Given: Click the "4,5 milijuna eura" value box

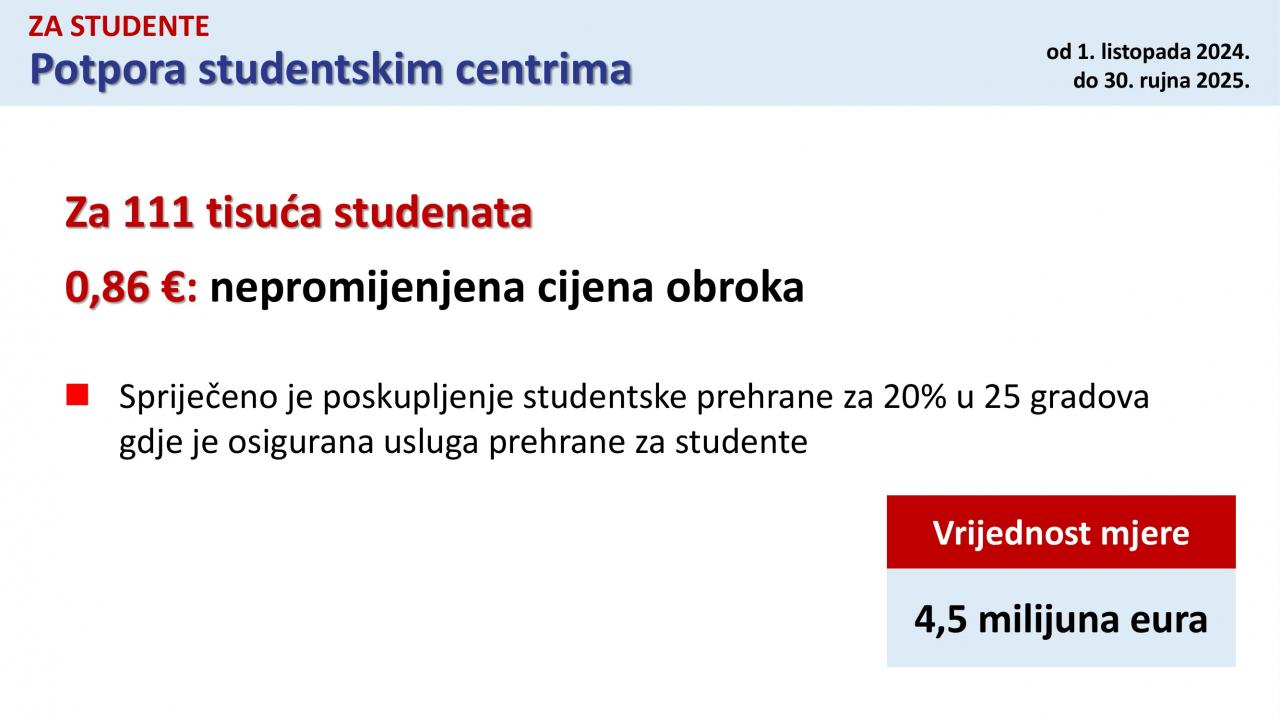Looking at the screenshot, I should tap(1061, 618).
